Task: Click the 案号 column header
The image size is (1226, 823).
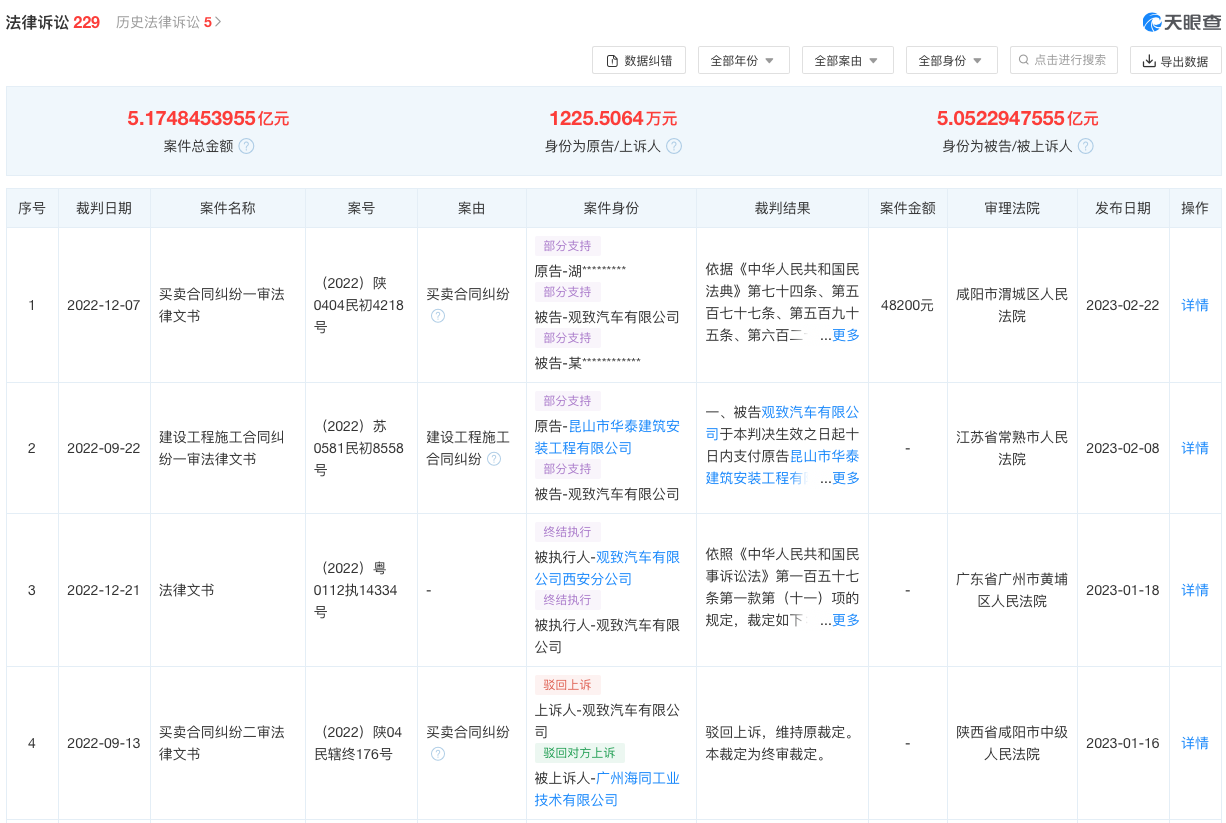Action: (x=361, y=208)
